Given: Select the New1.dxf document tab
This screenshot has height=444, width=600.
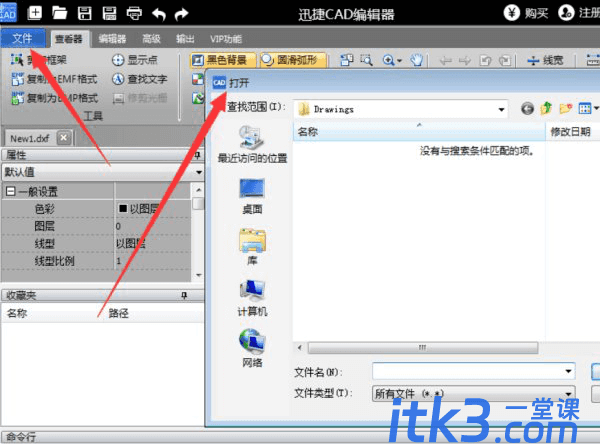Looking at the screenshot, I should (x=30, y=138).
